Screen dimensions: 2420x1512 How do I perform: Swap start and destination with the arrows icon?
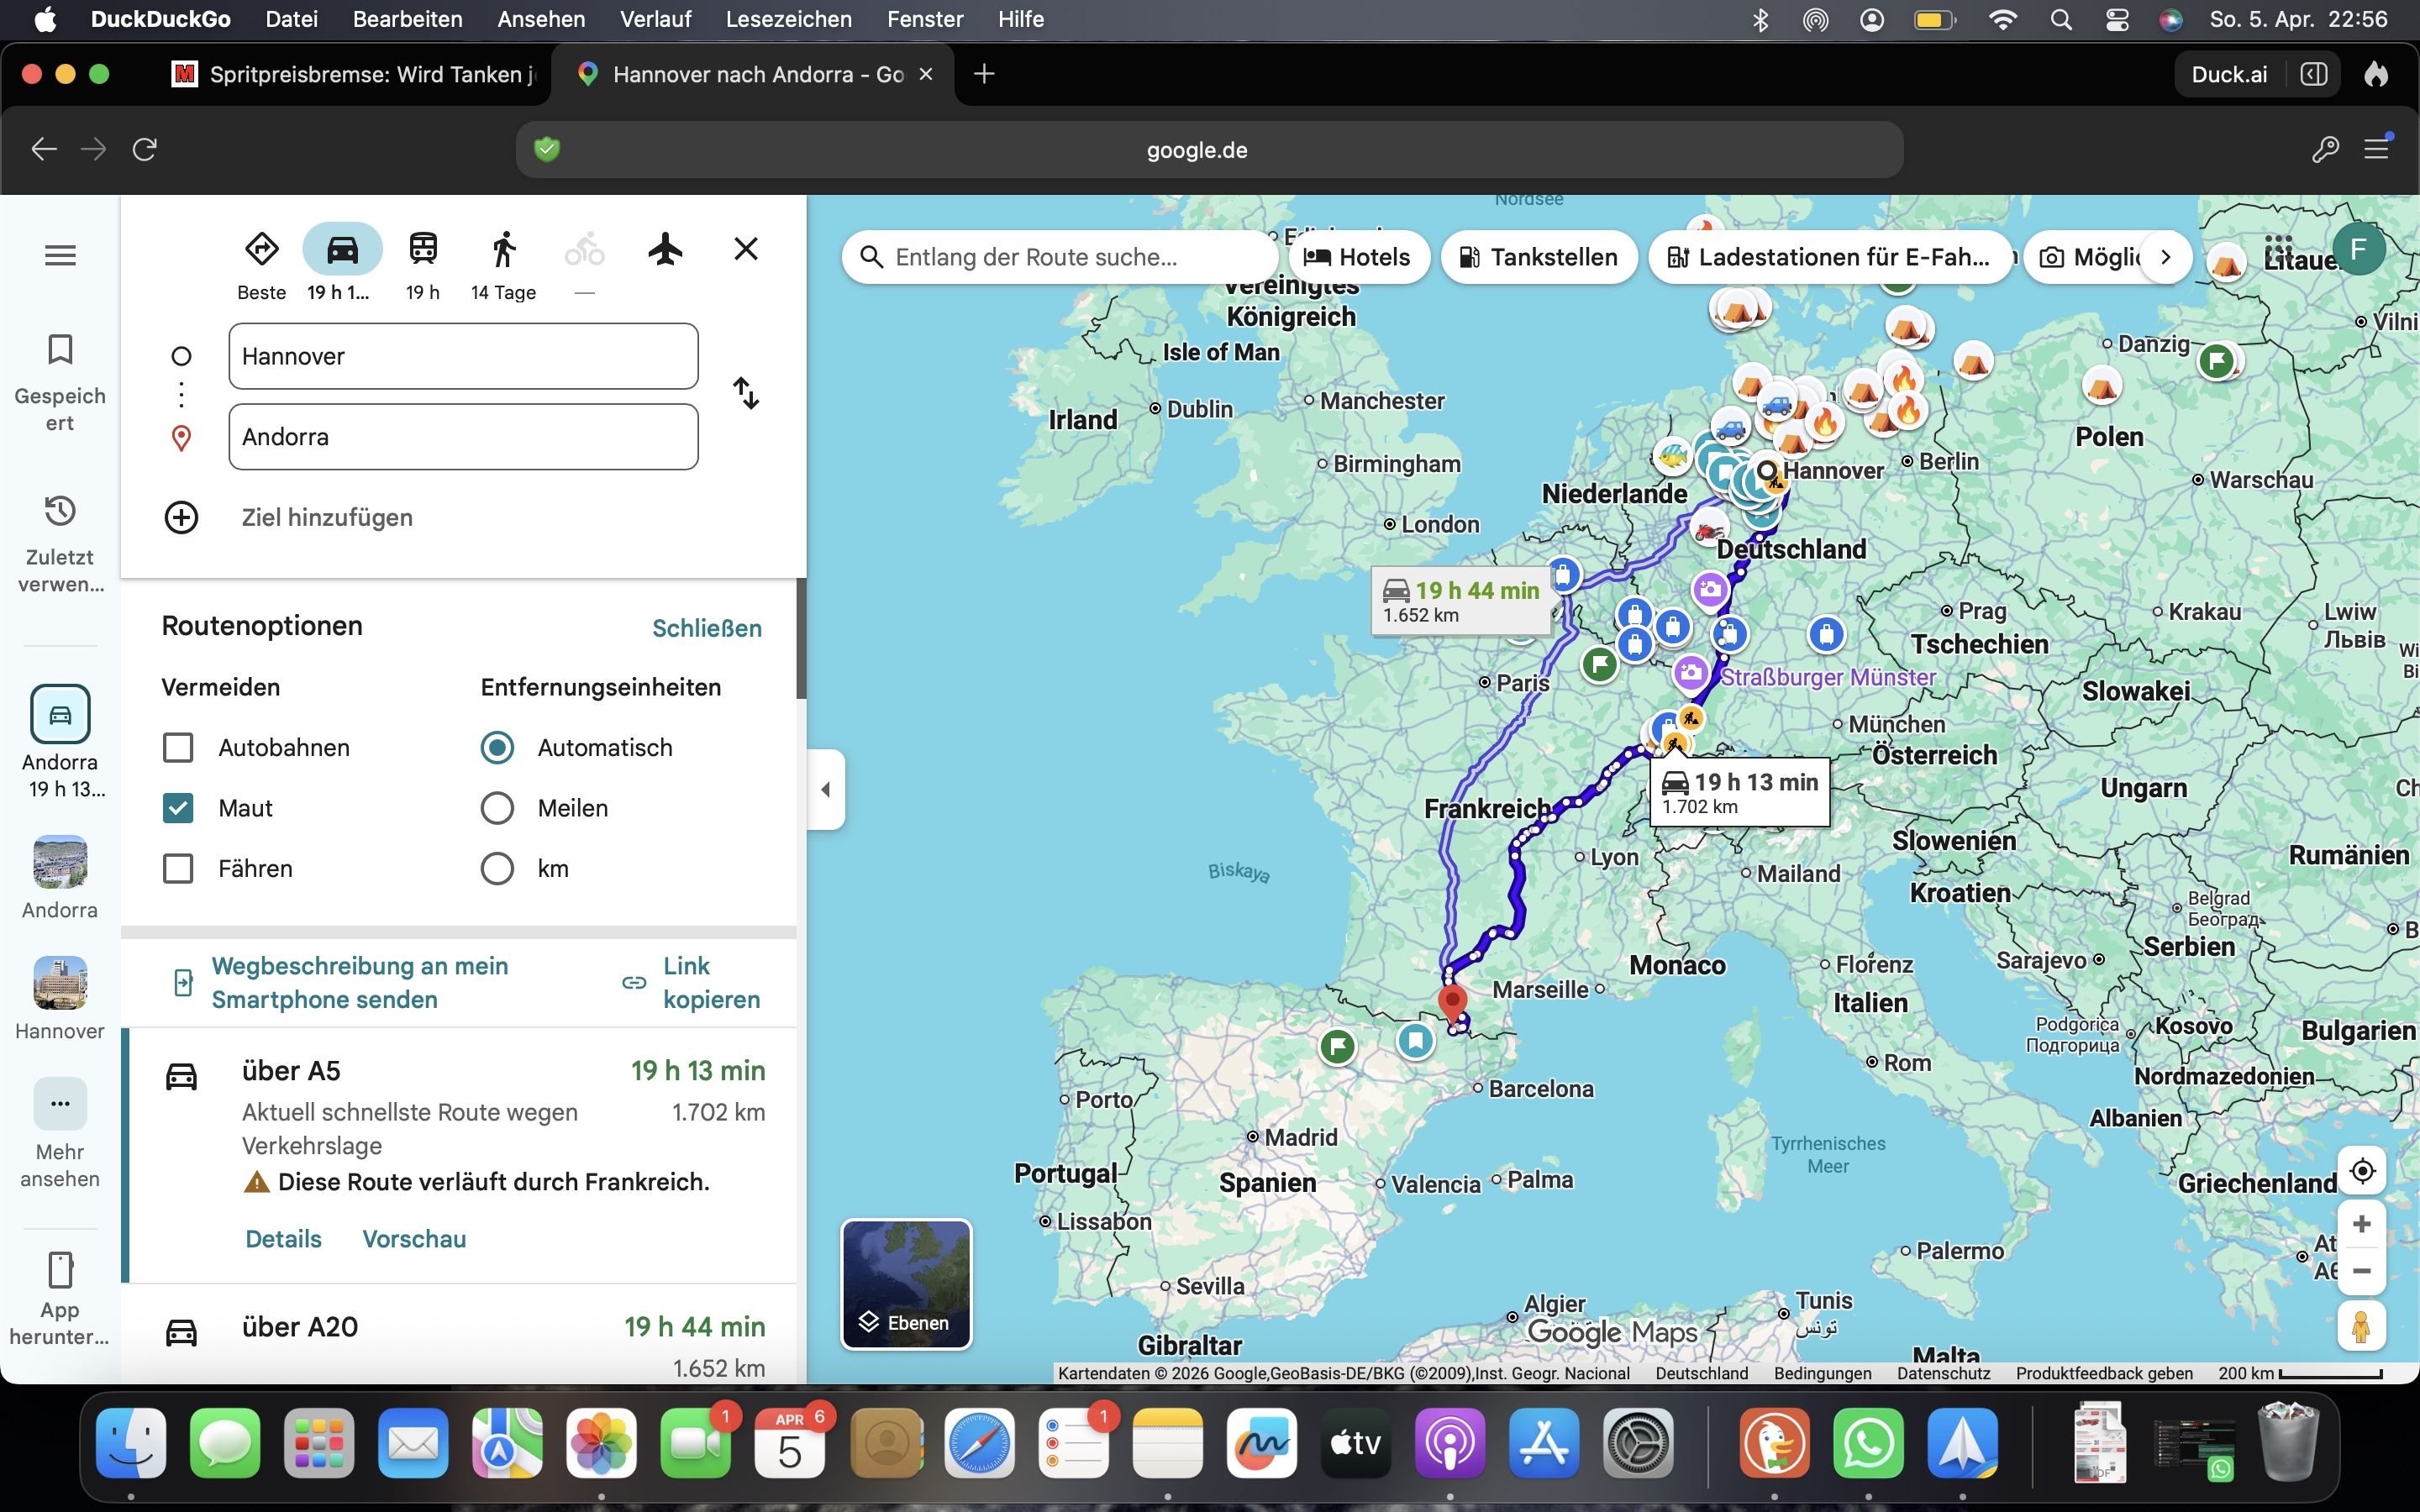tap(746, 393)
